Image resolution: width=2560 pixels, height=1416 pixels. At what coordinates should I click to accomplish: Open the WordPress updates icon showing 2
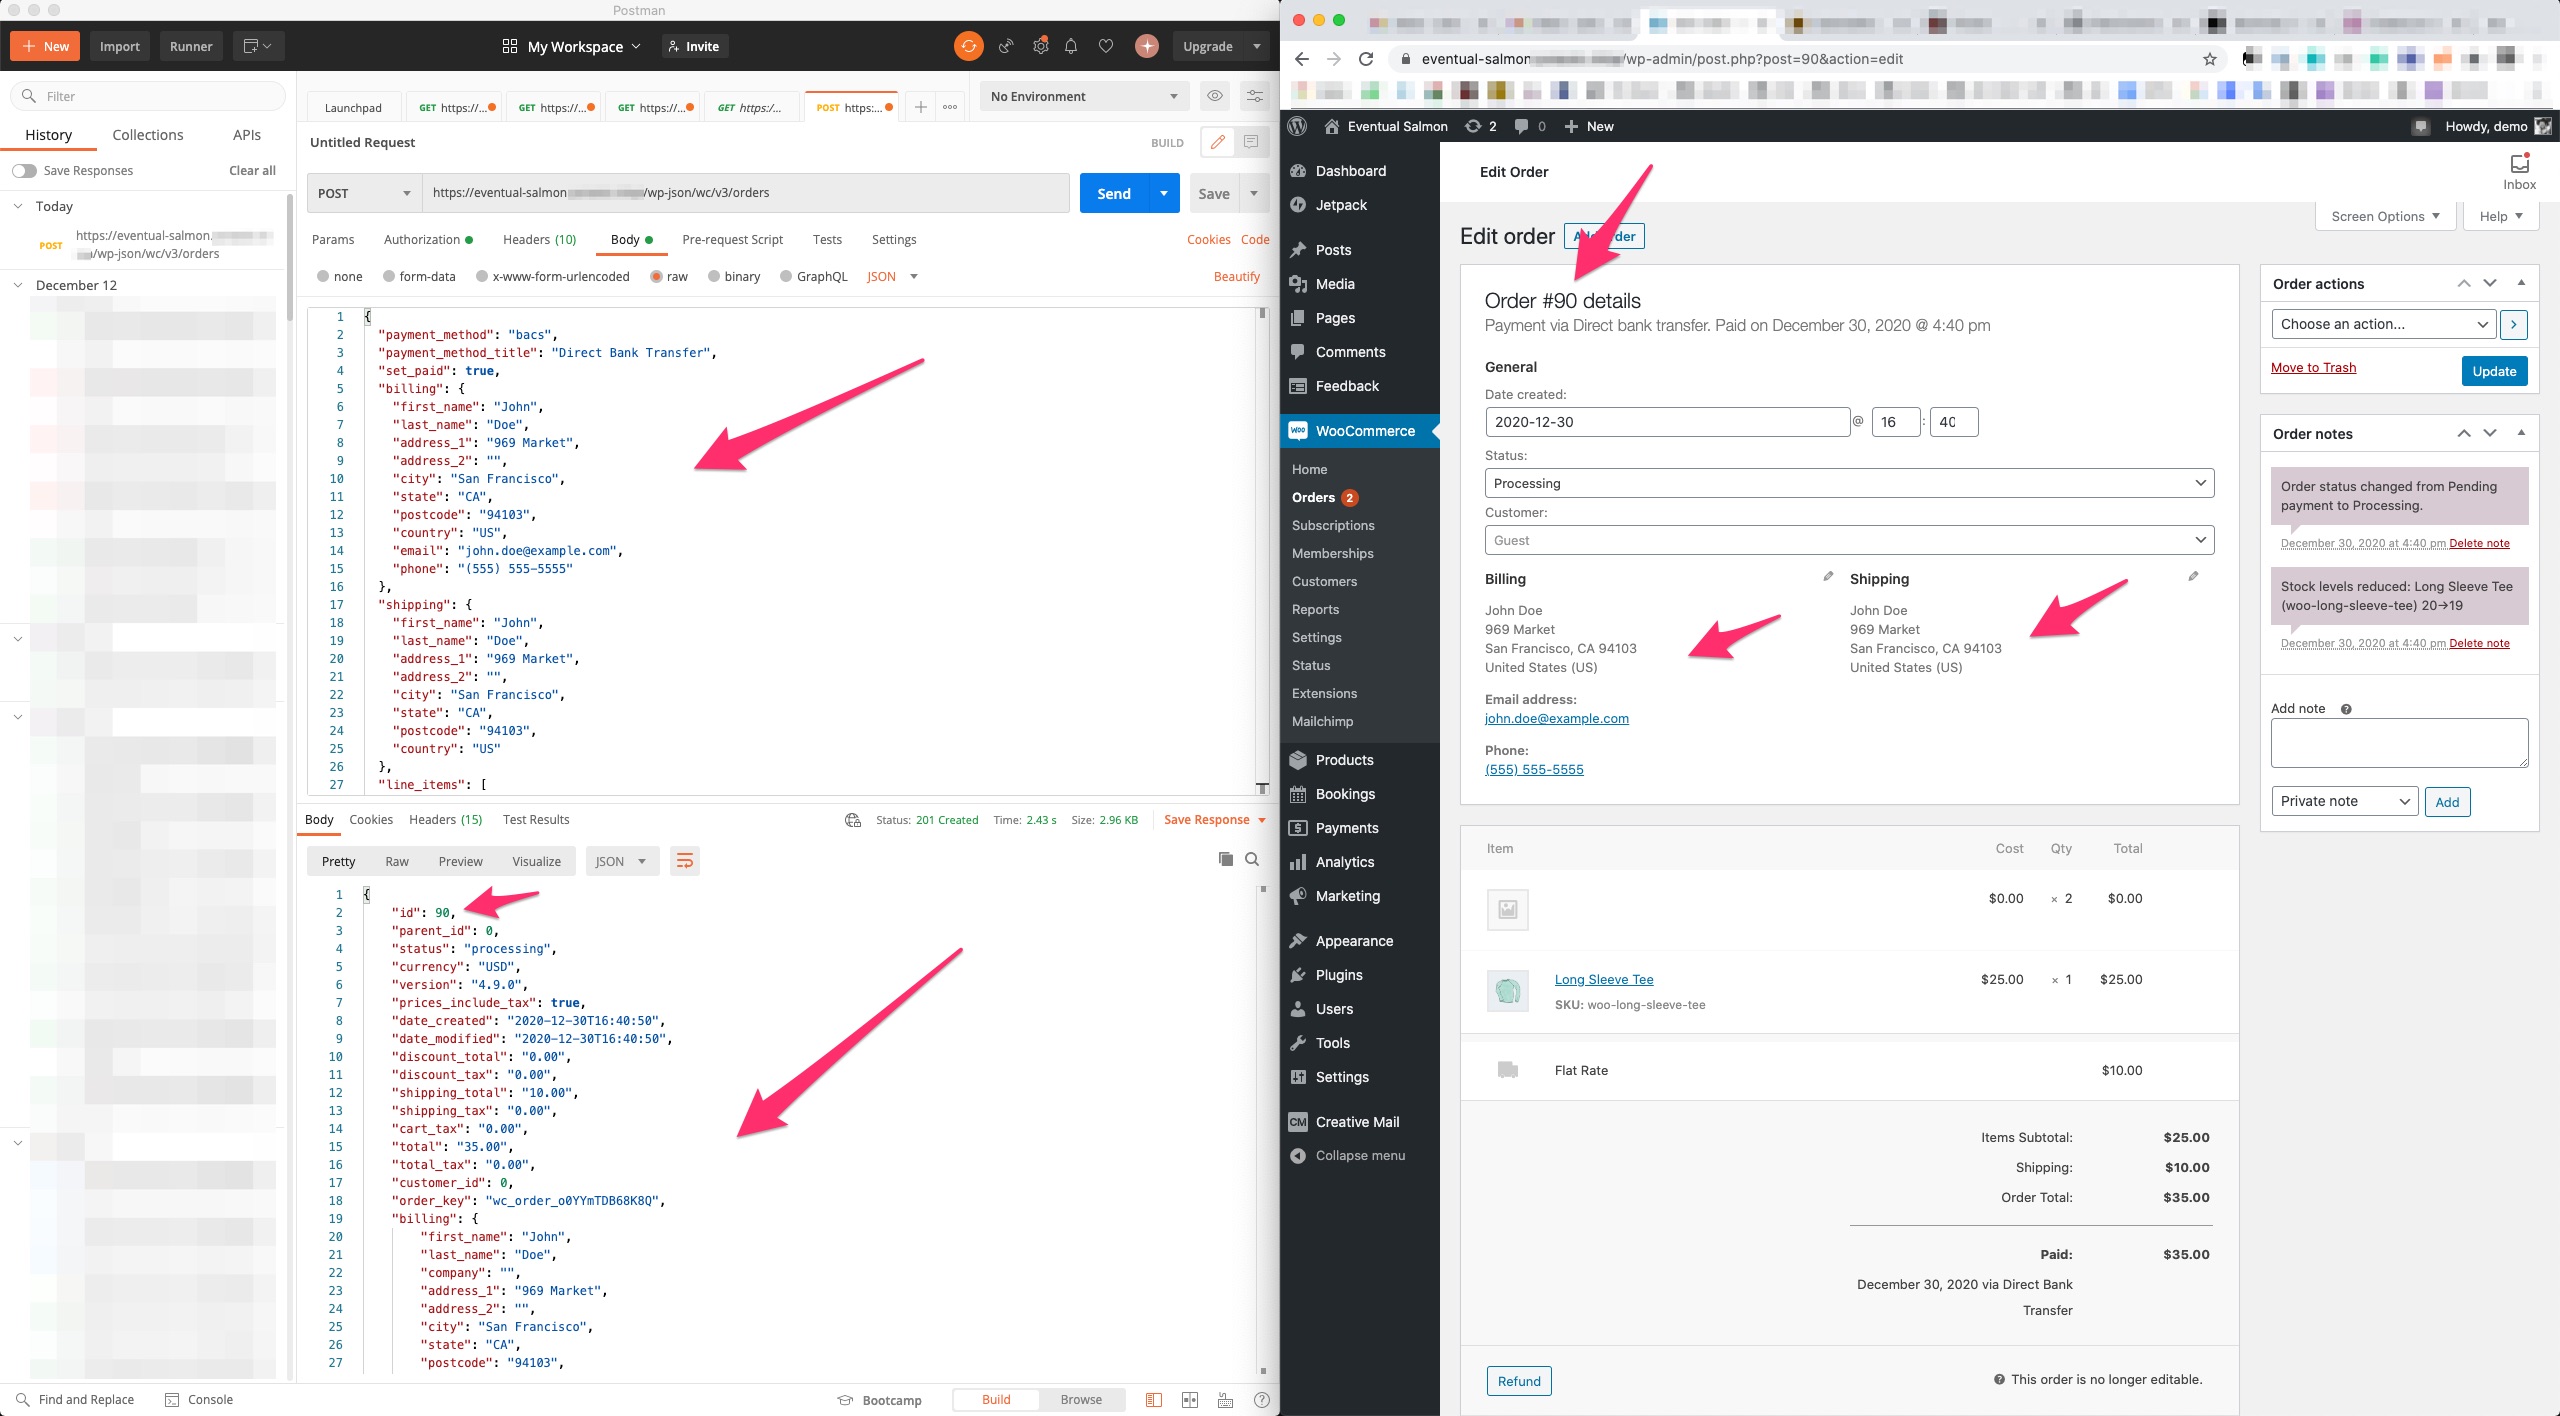point(1480,126)
